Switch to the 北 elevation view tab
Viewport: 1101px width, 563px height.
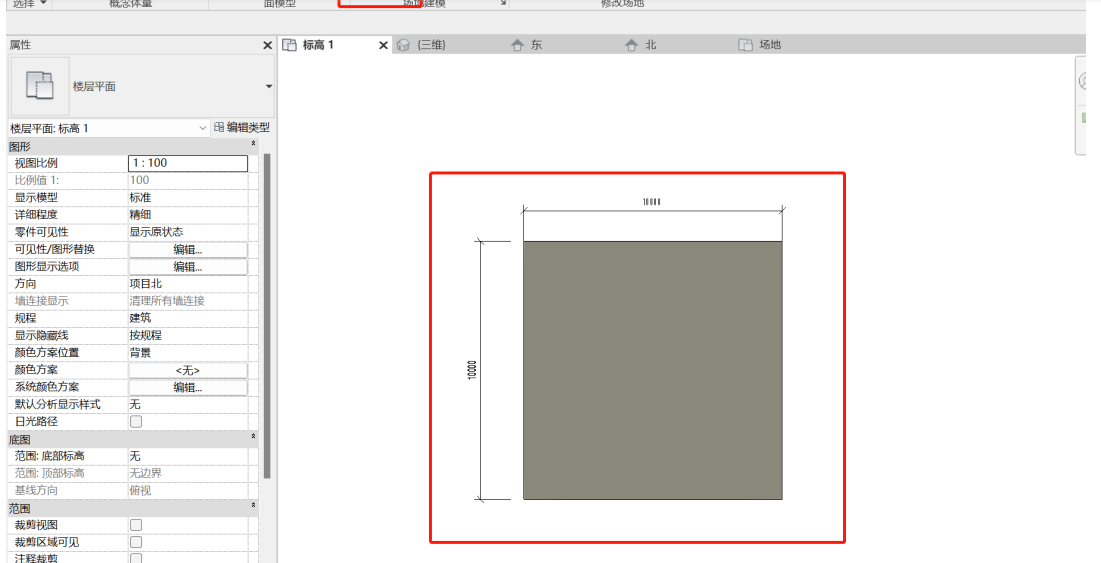(651, 45)
